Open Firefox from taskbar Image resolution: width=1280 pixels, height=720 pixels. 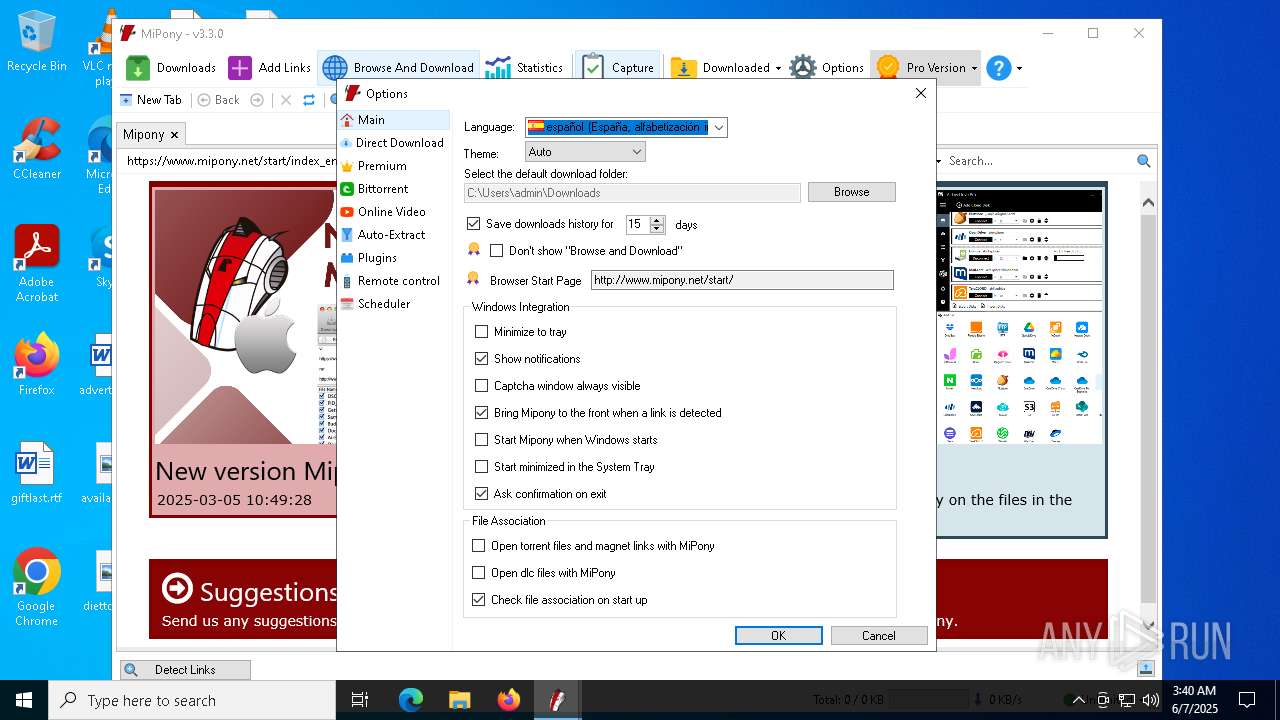click(508, 700)
